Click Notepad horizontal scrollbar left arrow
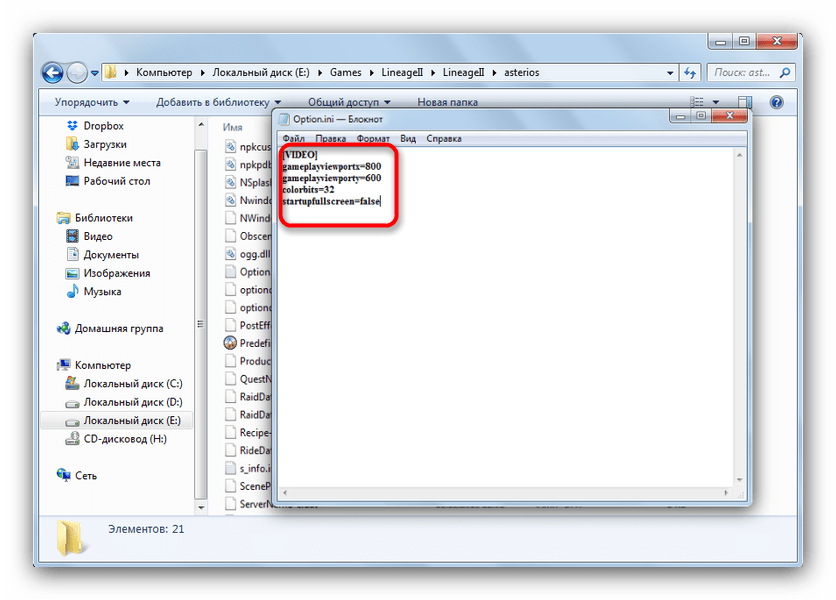The image size is (836, 600). [x=285, y=493]
